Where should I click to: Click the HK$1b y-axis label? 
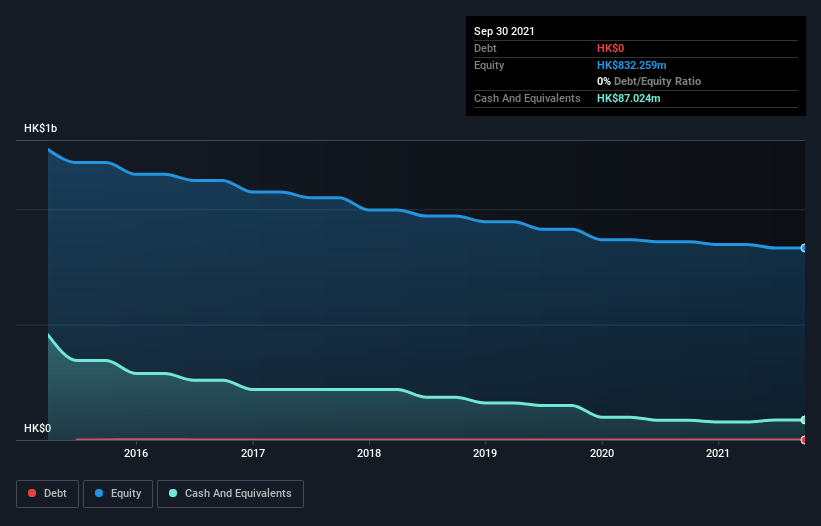(x=40, y=128)
